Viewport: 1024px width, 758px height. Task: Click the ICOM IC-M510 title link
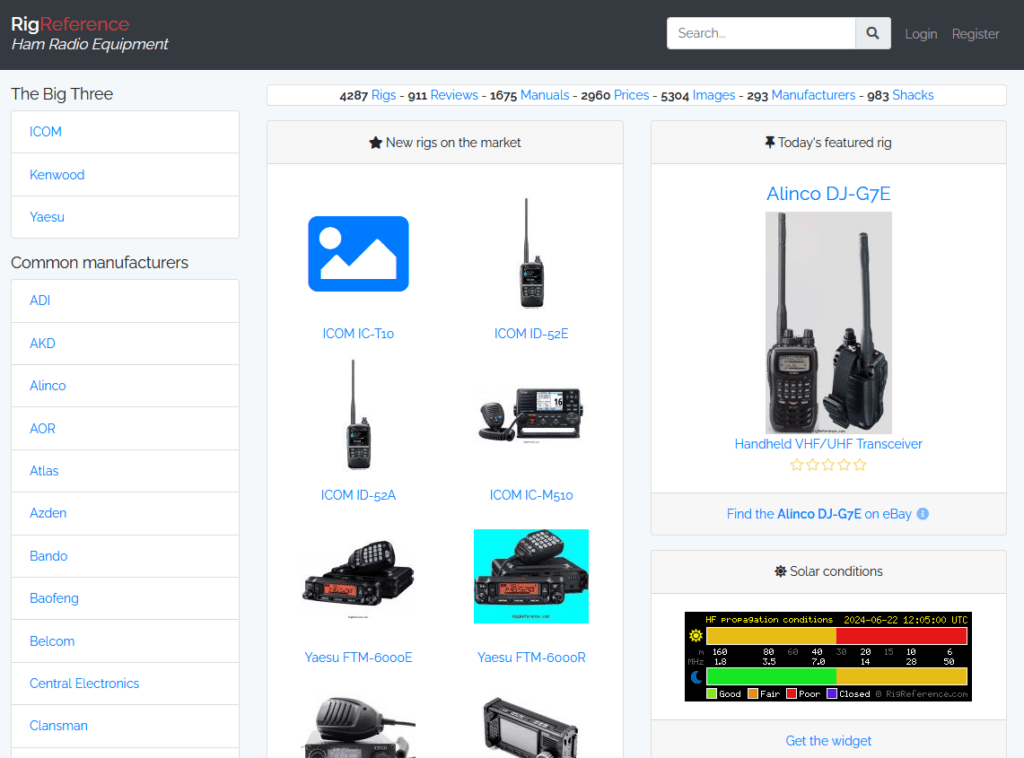click(531, 496)
